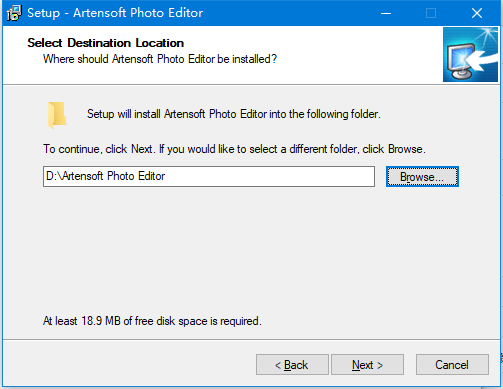
Task: Click the setup installer icon in title bar
Action: pos(14,13)
